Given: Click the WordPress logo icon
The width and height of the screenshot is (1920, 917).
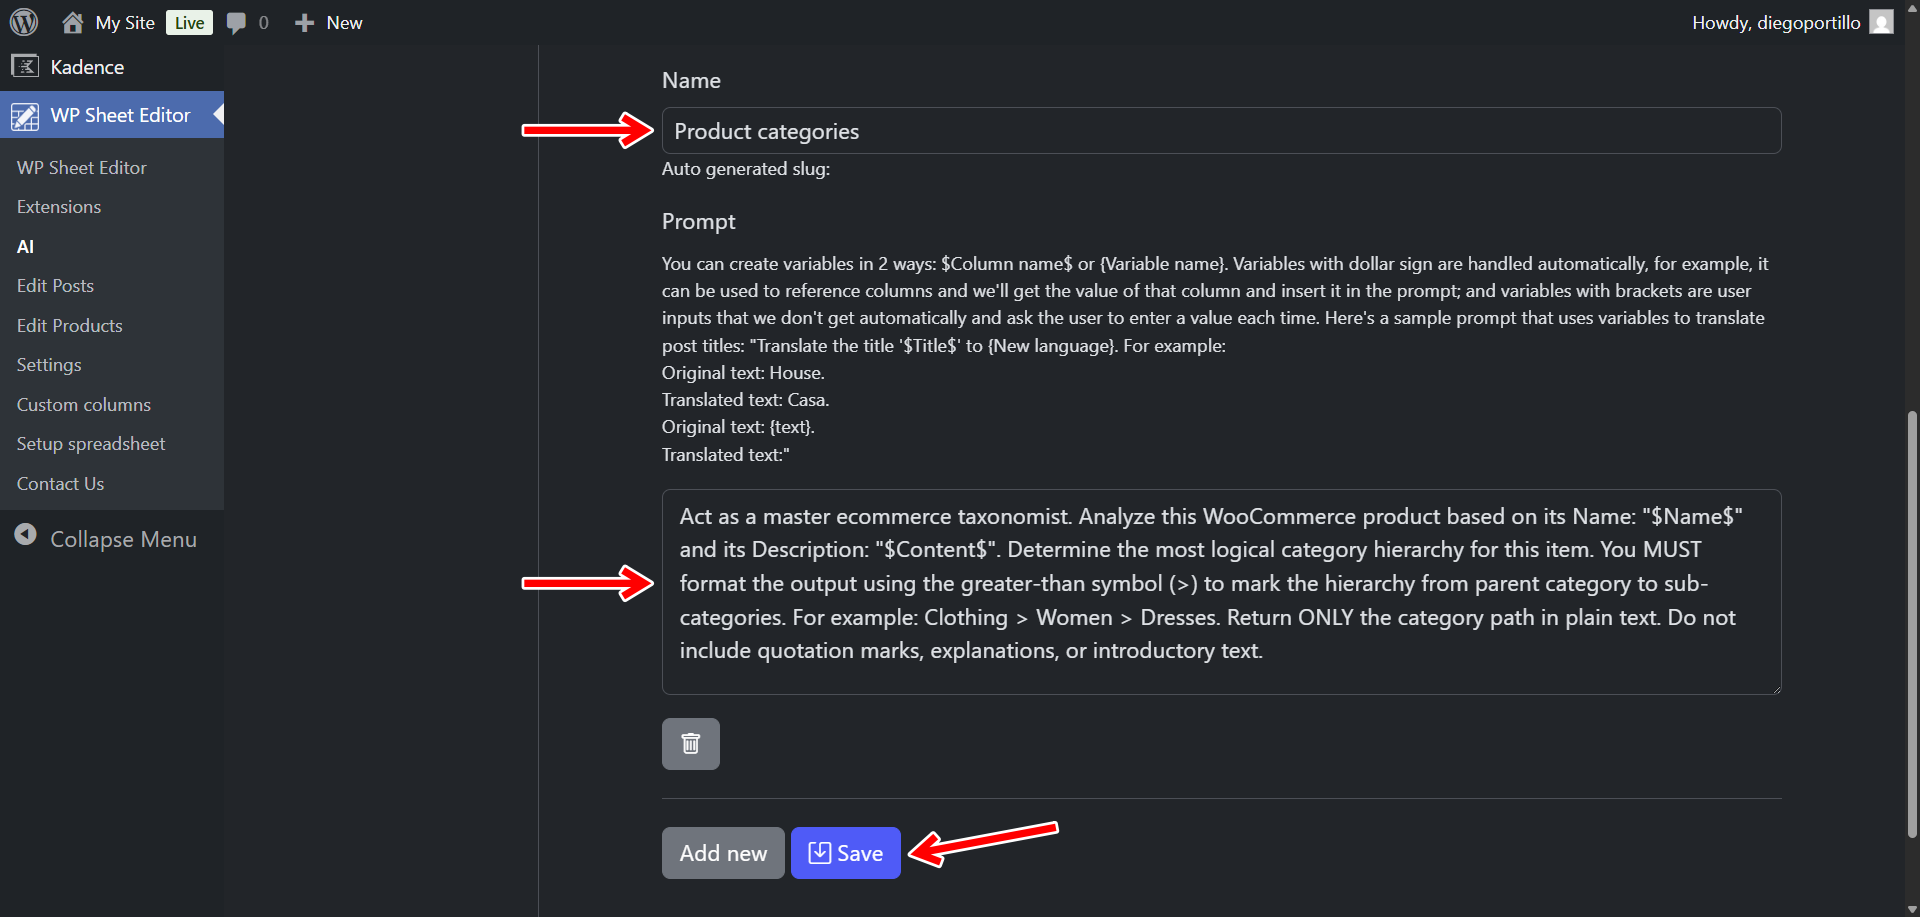Looking at the screenshot, I should (x=24, y=22).
